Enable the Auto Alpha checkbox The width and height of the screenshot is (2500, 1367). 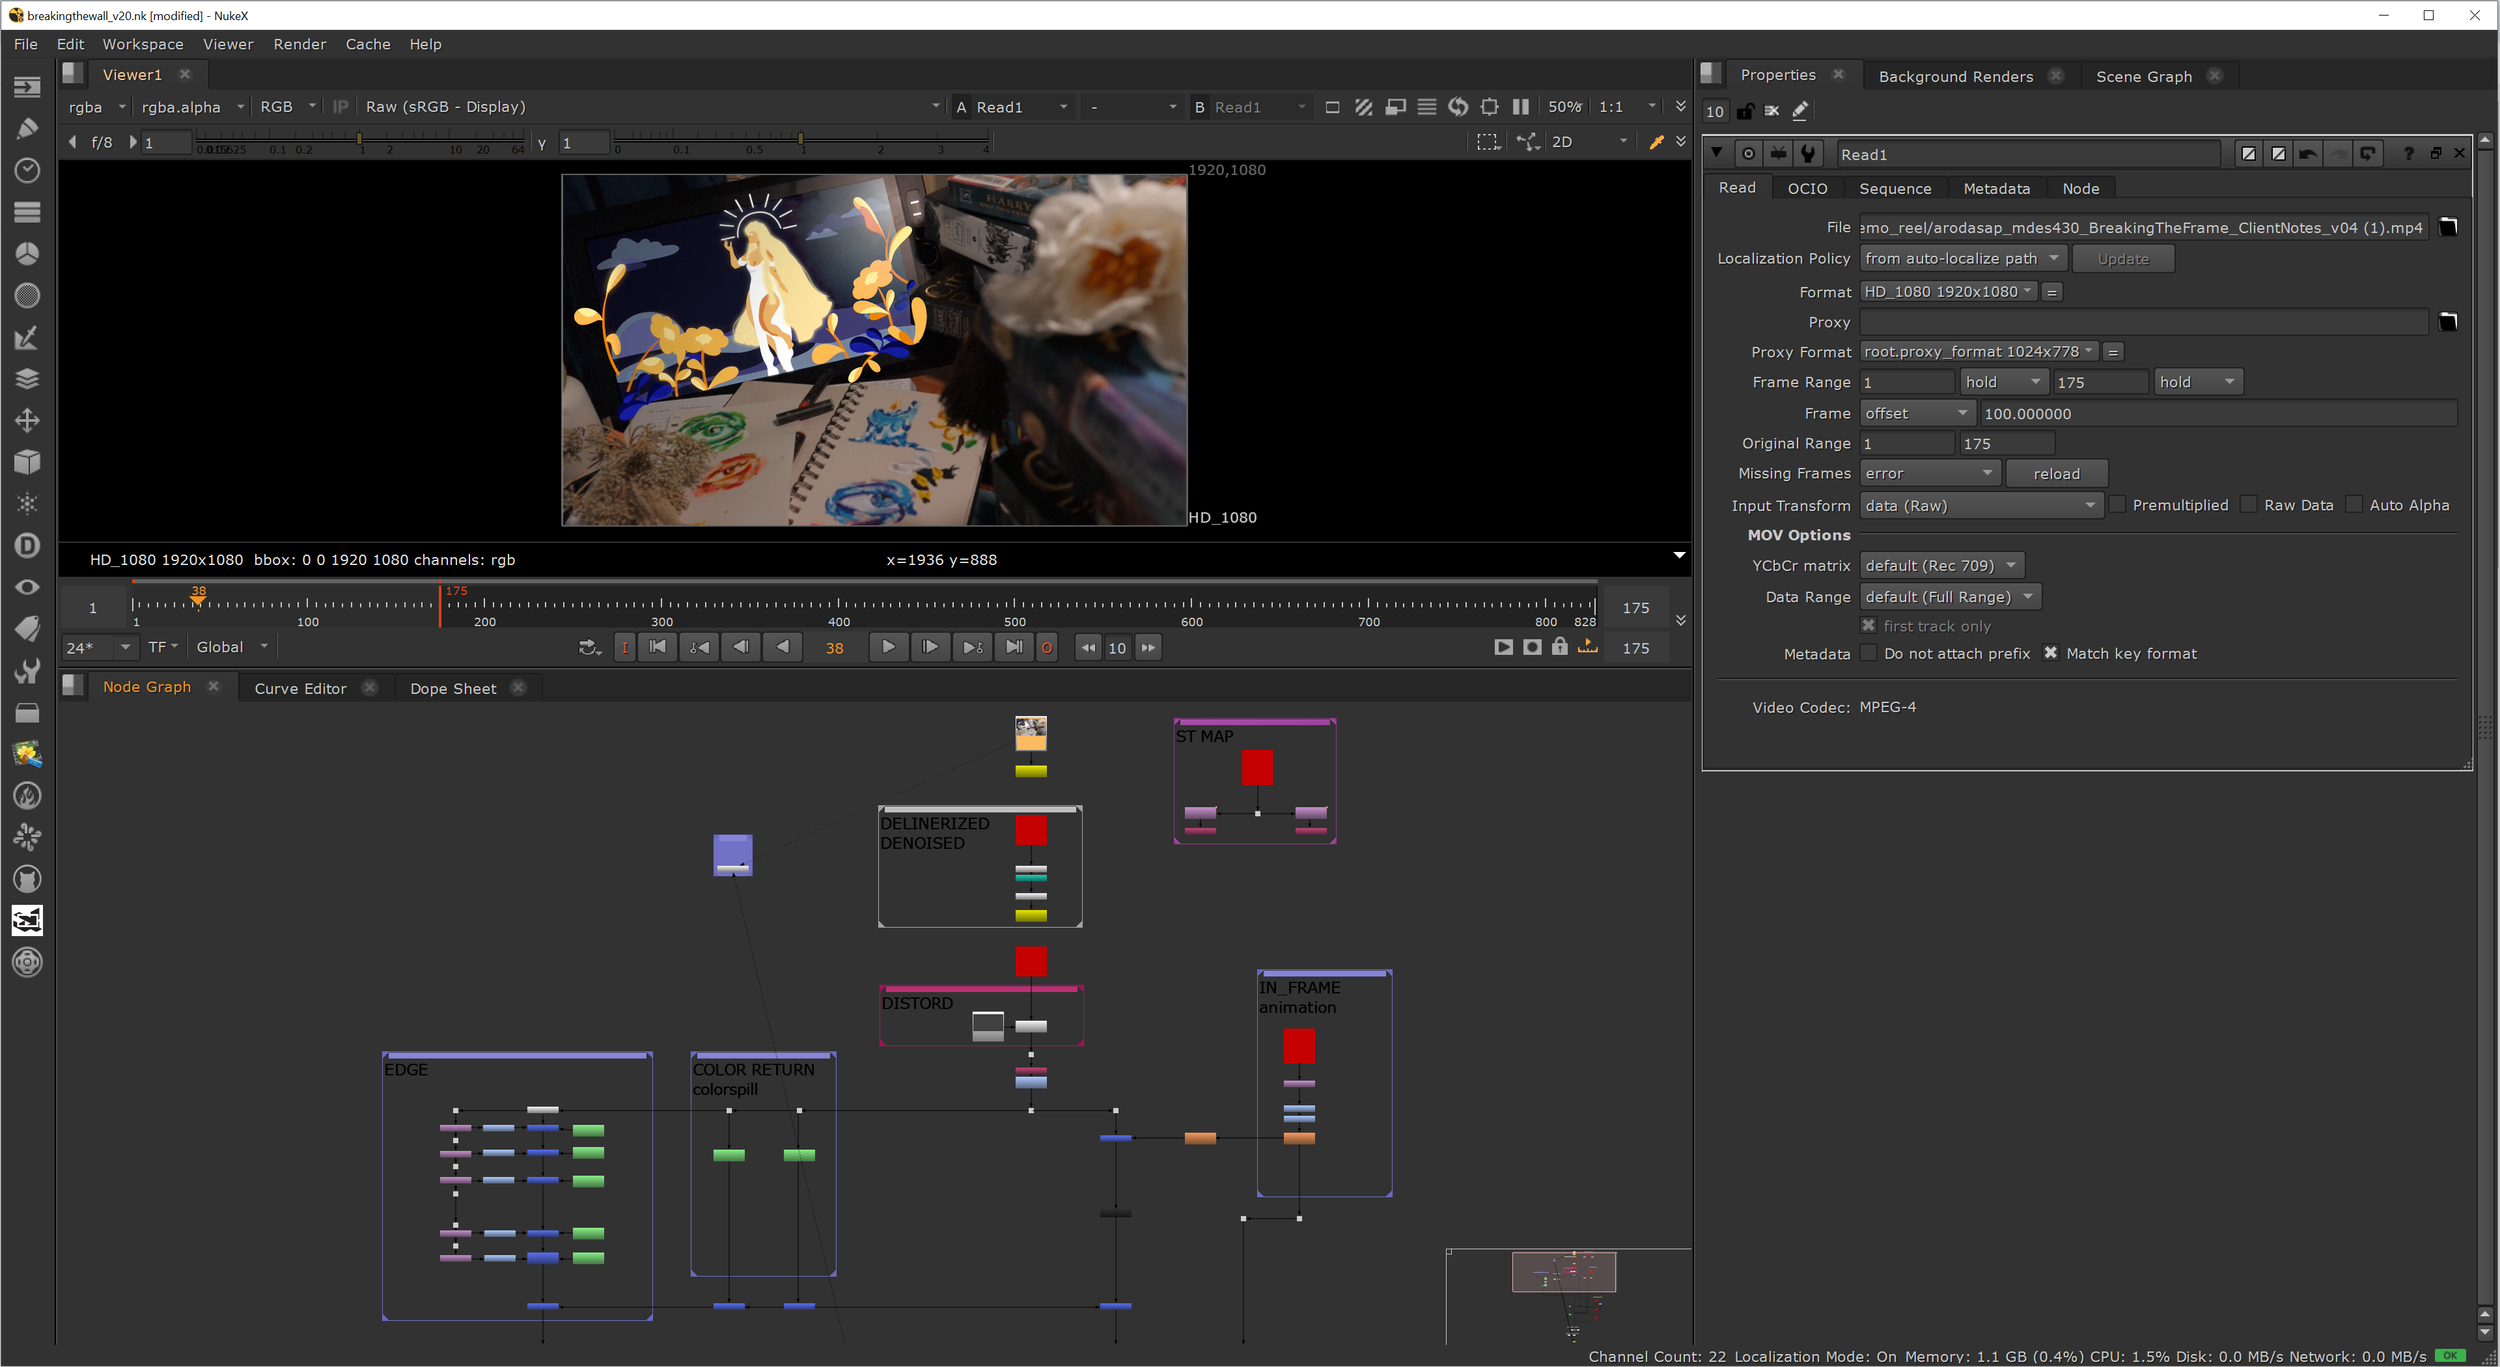(2354, 505)
